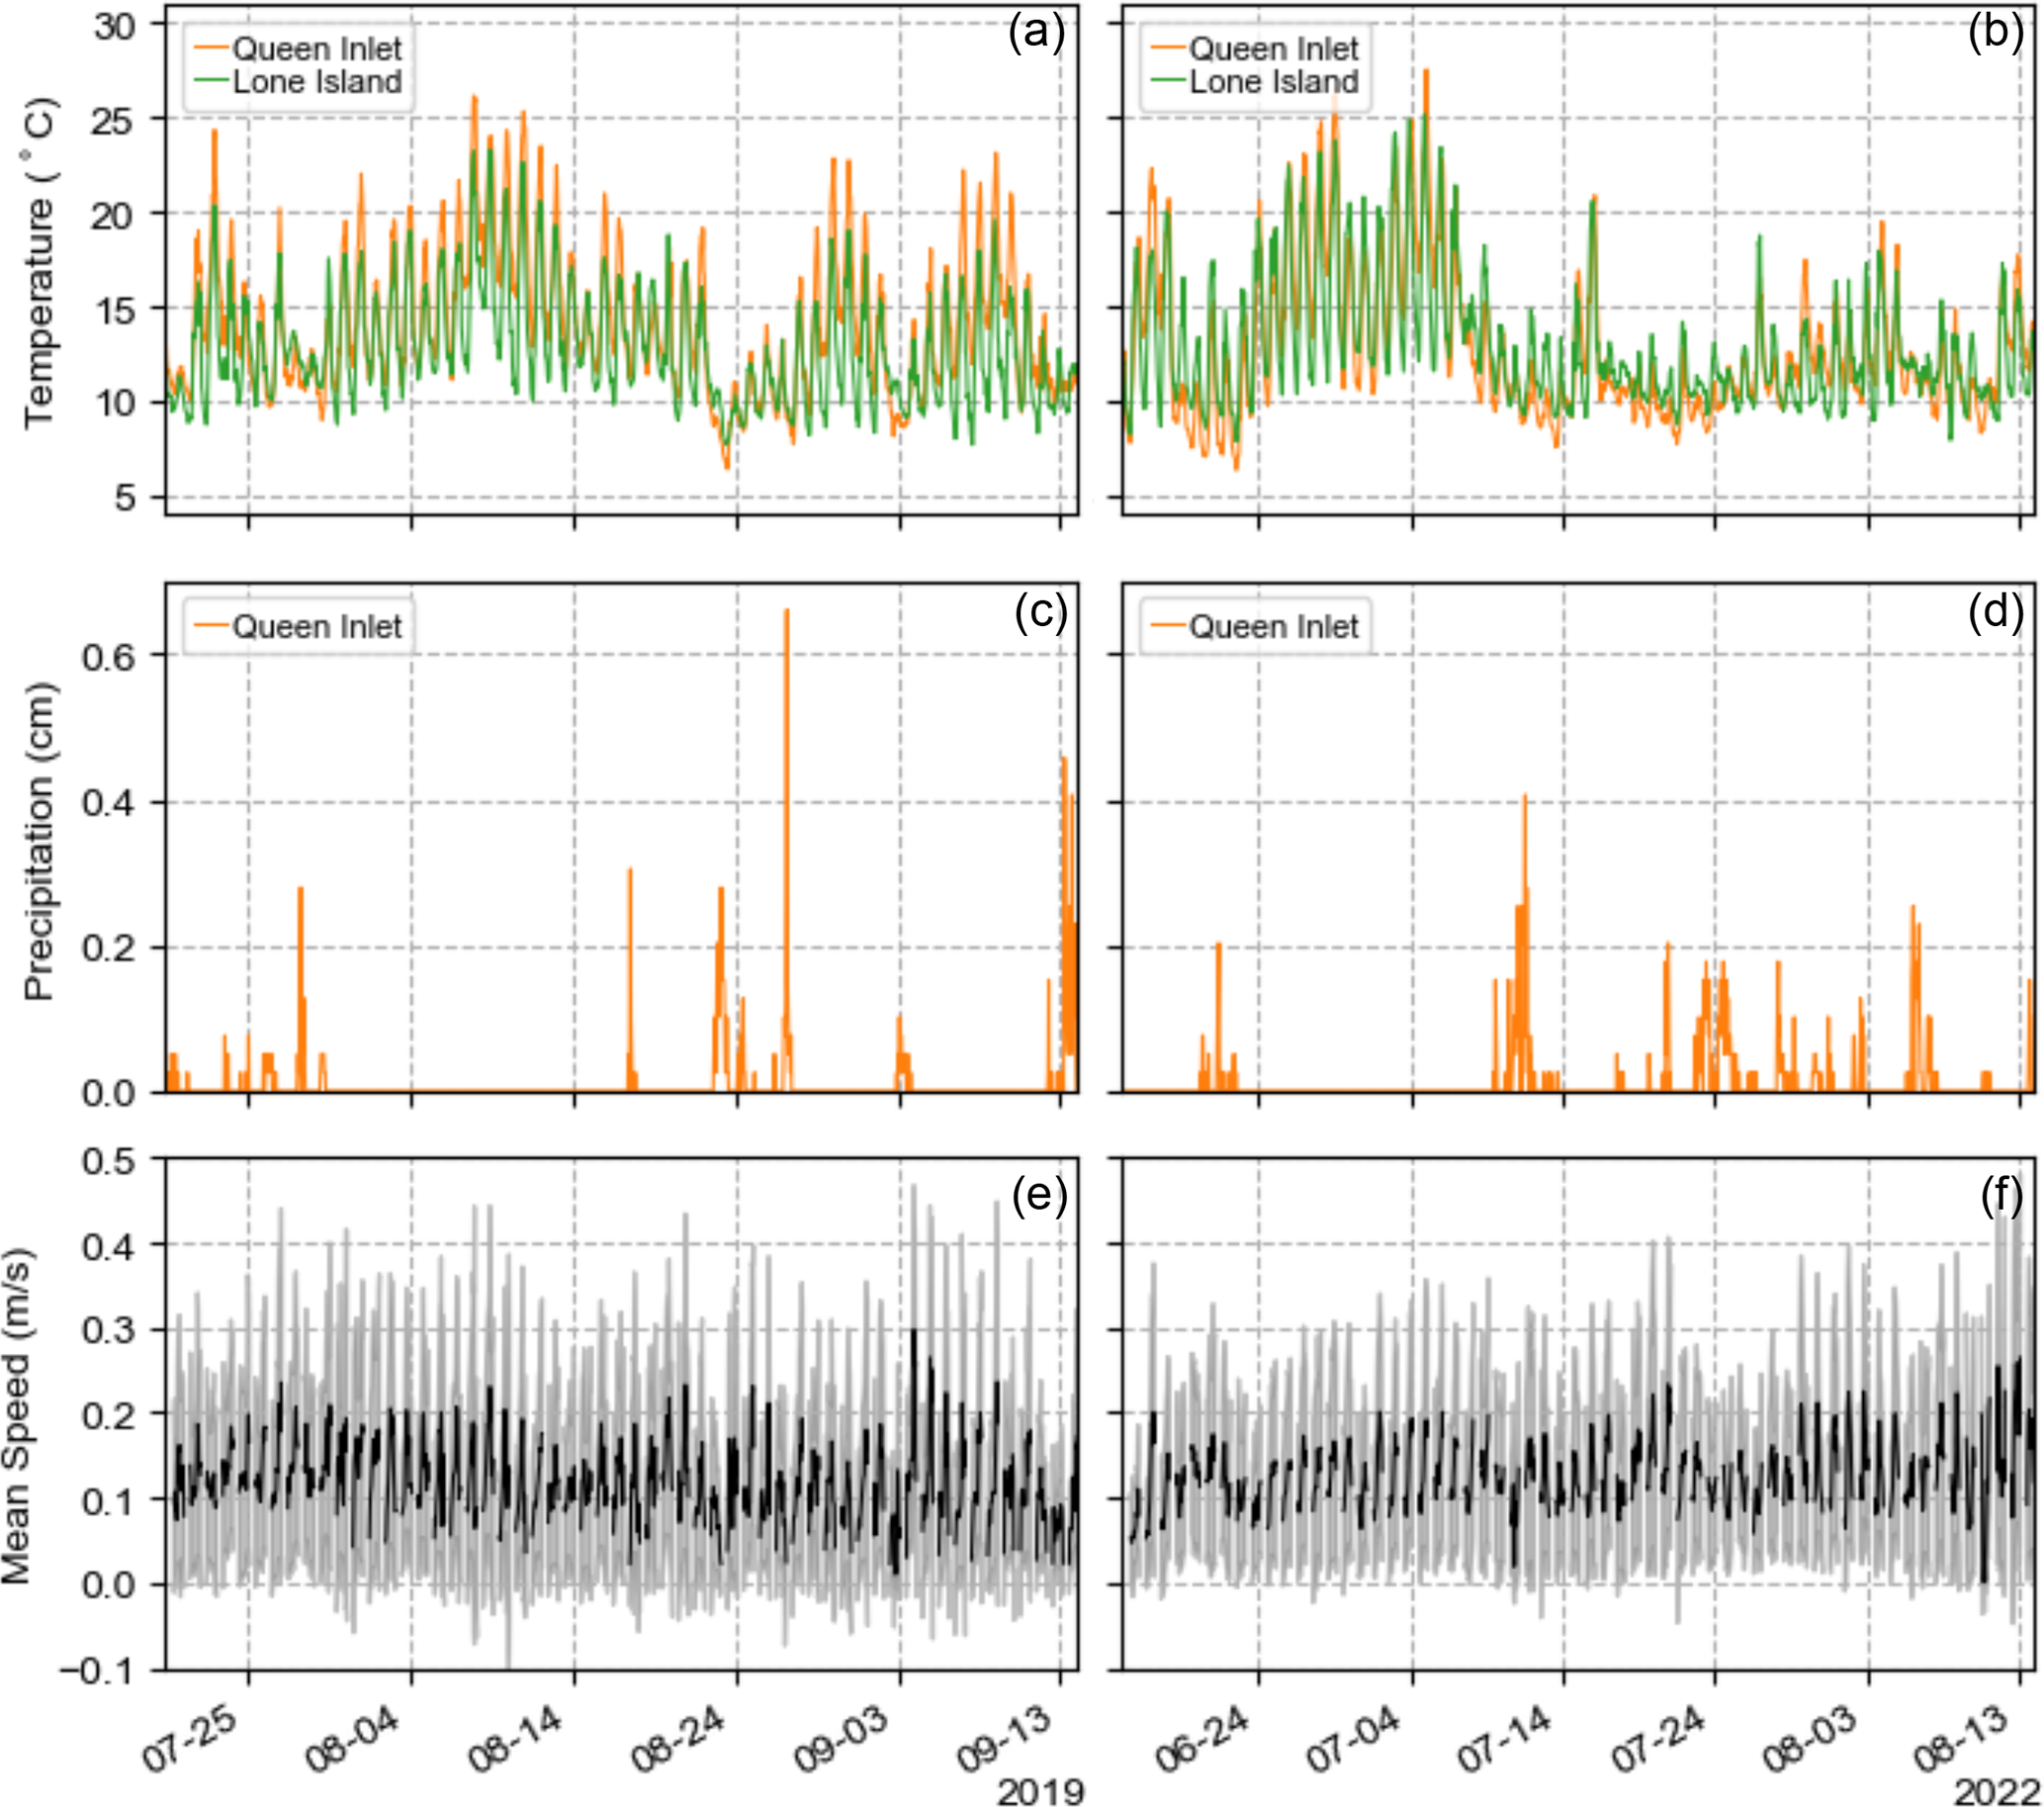This screenshot has width=2044, height=1807.
Task: Click the Lone Island legend entry in panel (b)
Action: 1273,82
